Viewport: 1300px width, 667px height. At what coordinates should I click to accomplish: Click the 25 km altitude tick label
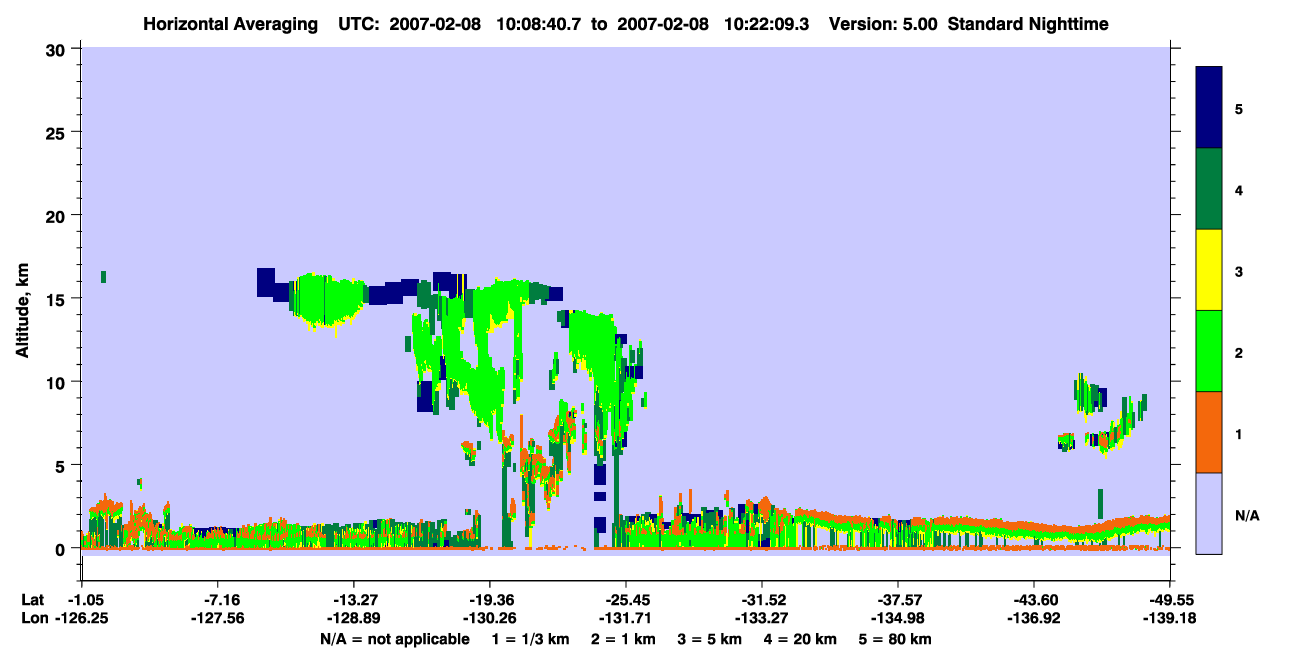(x=57, y=132)
